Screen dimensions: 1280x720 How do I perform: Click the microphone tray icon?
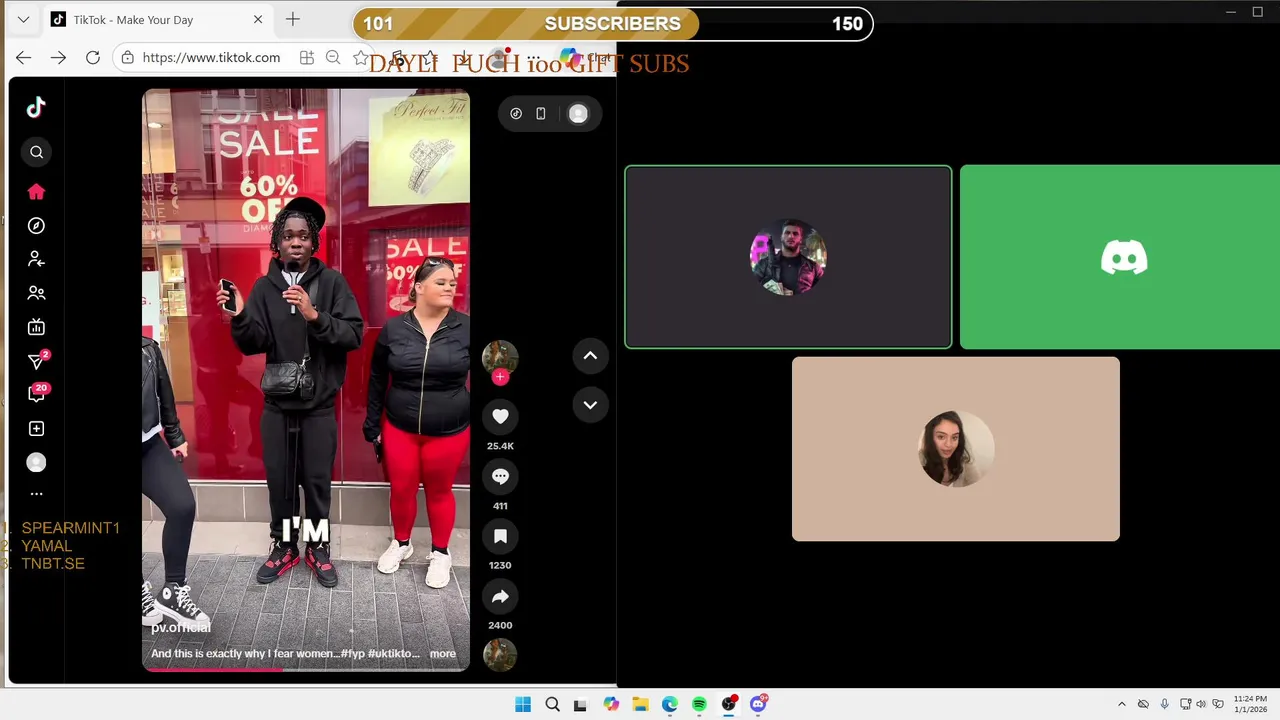1164,704
